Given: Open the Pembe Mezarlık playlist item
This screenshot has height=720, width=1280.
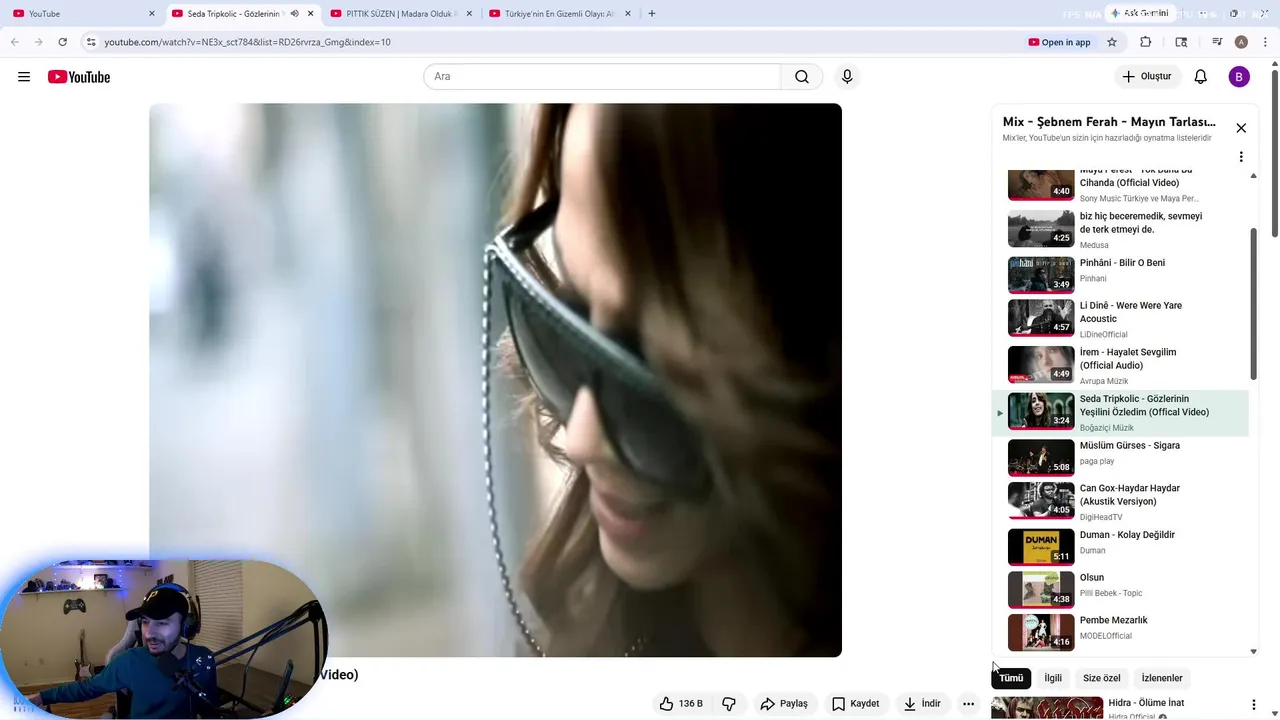Looking at the screenshot, I should (1120, 631).
